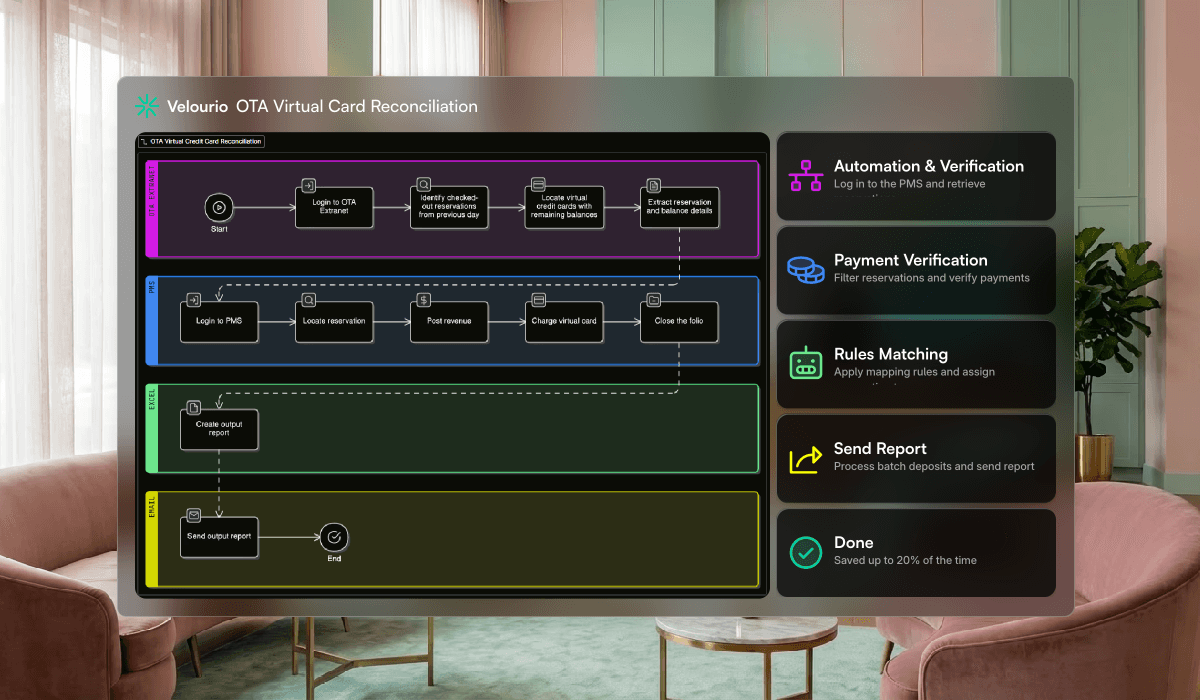Click the robot icon for Rules Matching
1200x700 pixels.
[806, 363]
